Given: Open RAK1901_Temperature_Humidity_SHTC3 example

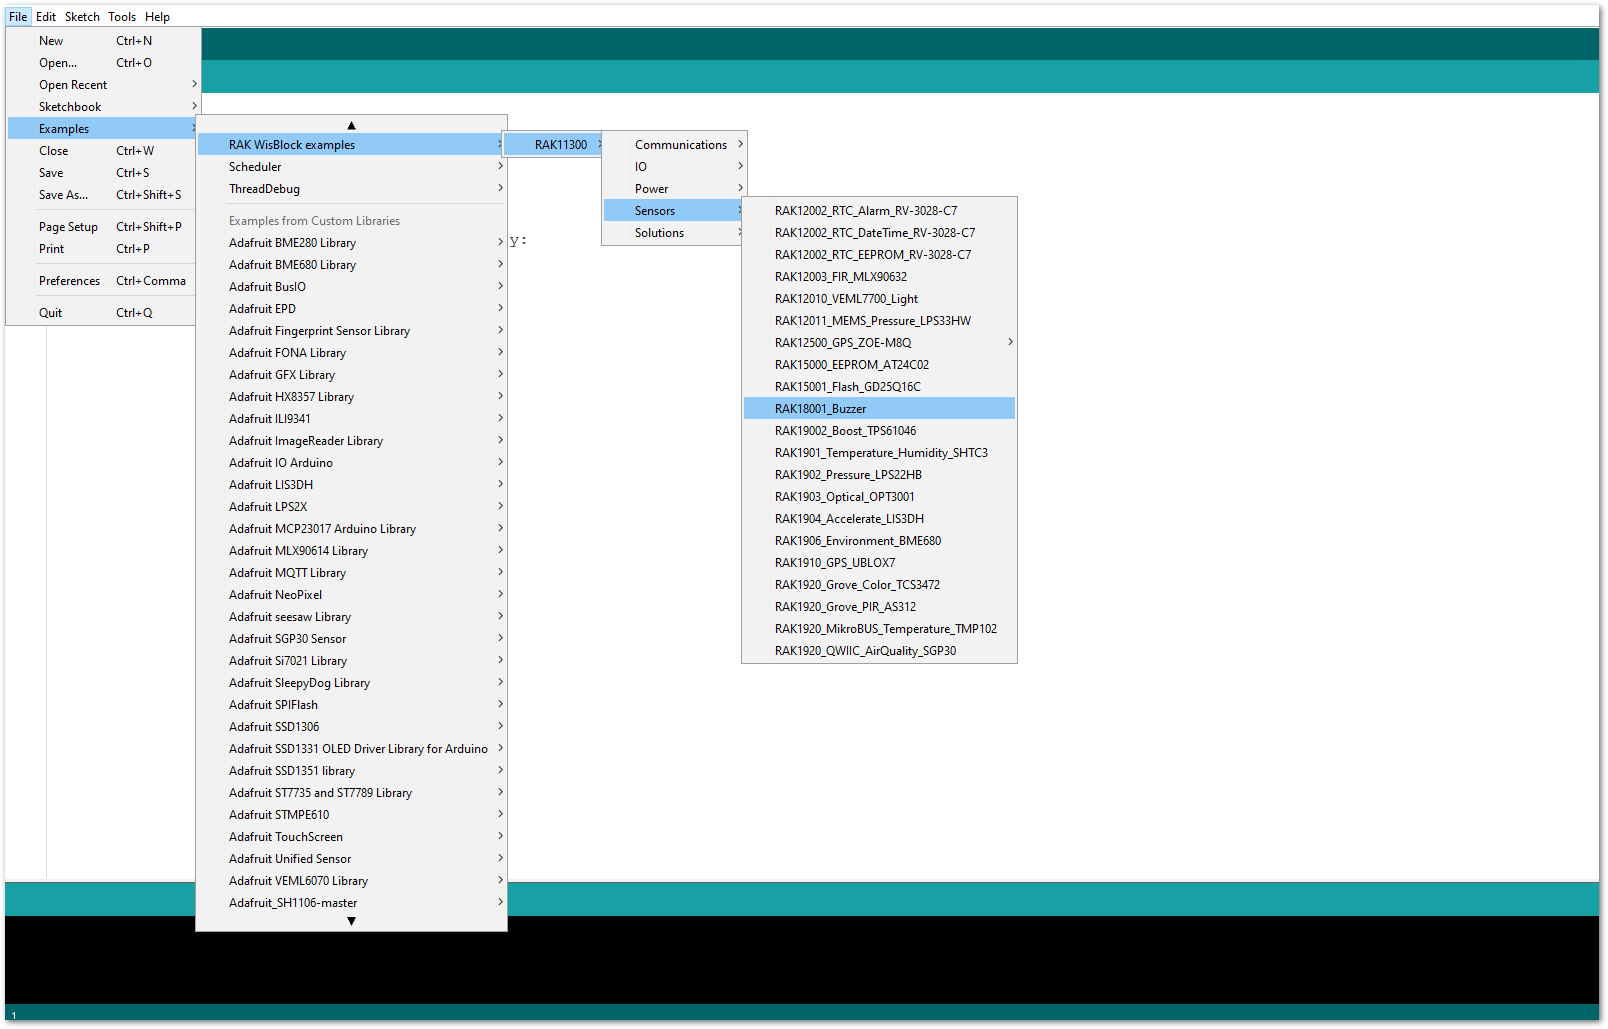Looking at the screenshot, I should 879,453.
